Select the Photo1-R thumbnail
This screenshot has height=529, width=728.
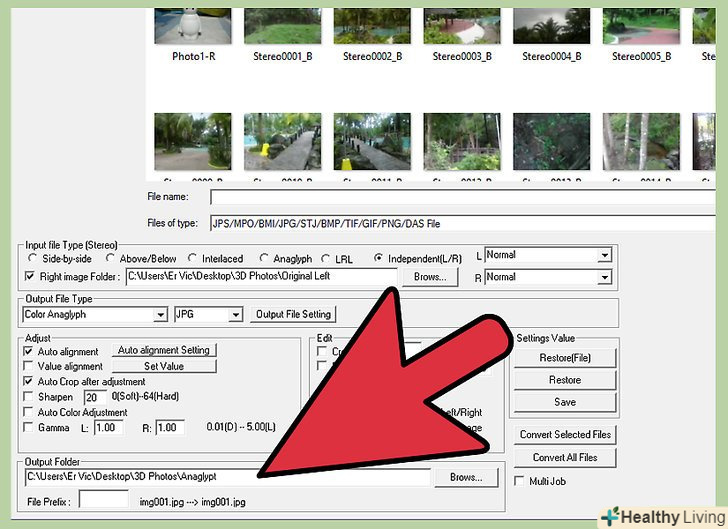coord(193,26)
